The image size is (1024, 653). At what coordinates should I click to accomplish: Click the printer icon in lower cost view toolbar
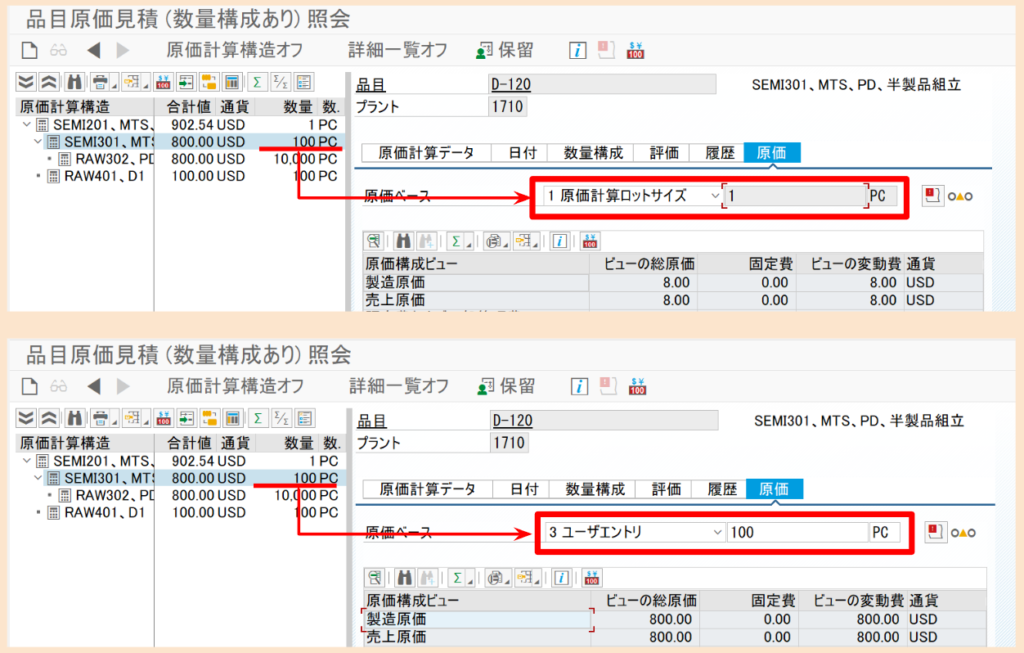point(495,578)
